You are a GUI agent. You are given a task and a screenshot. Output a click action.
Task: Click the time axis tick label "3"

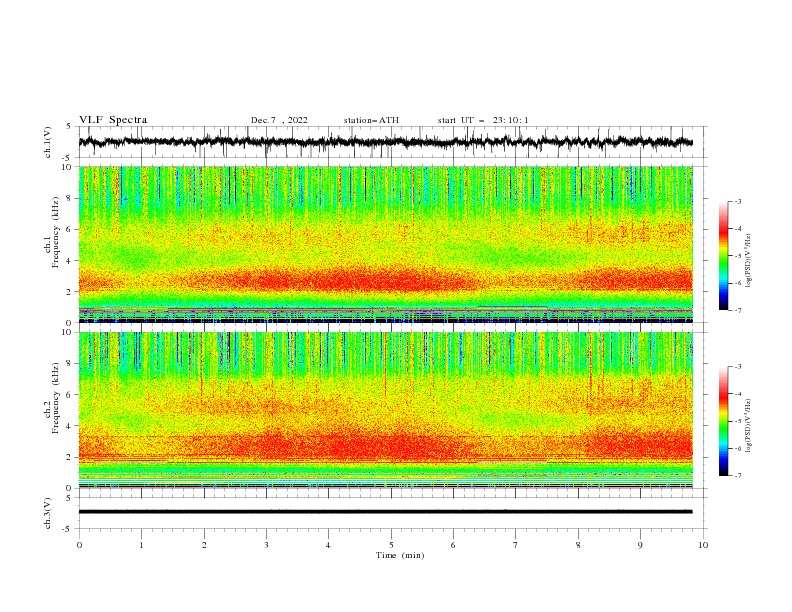click(266, 545)
